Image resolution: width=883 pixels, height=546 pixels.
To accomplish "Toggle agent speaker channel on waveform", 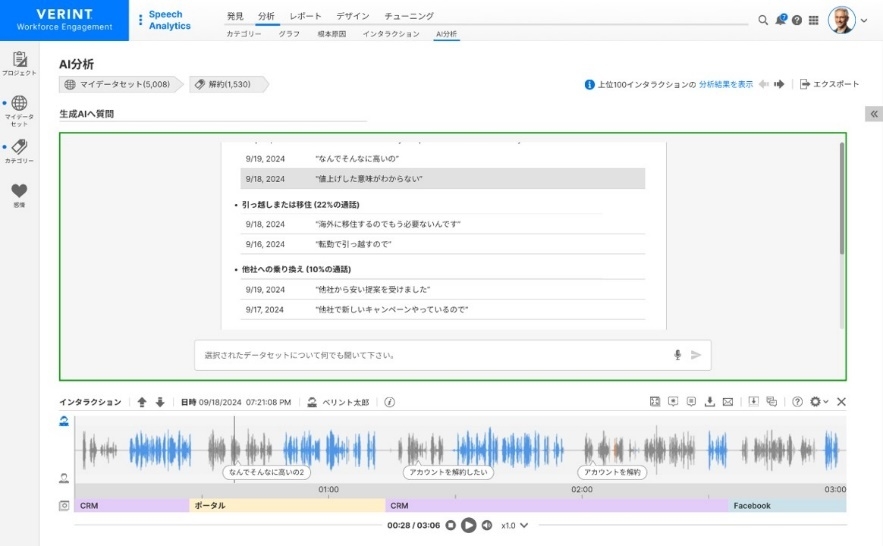I will coord(64,422).
